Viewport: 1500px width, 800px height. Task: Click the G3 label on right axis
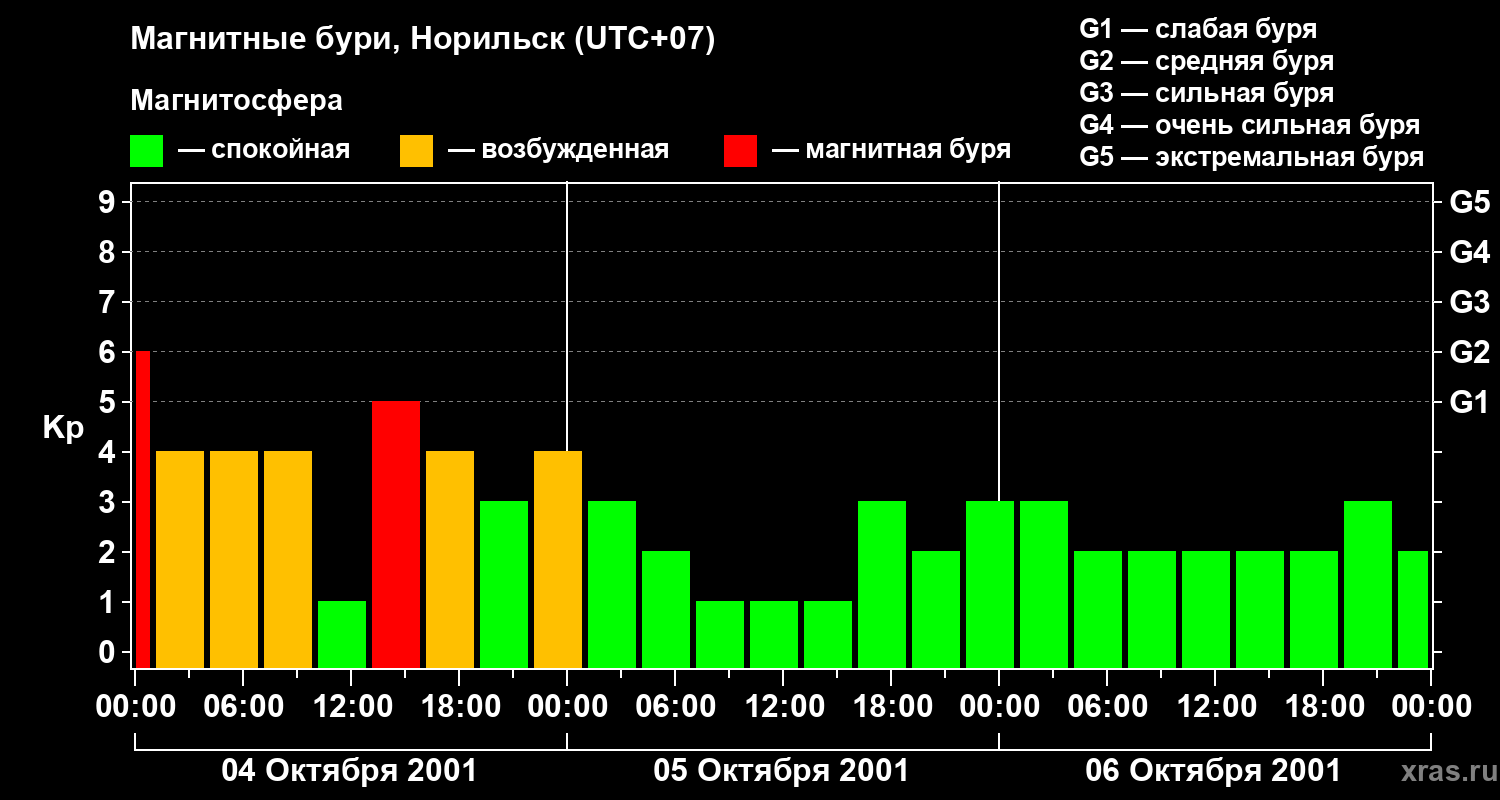point(1470,302)
